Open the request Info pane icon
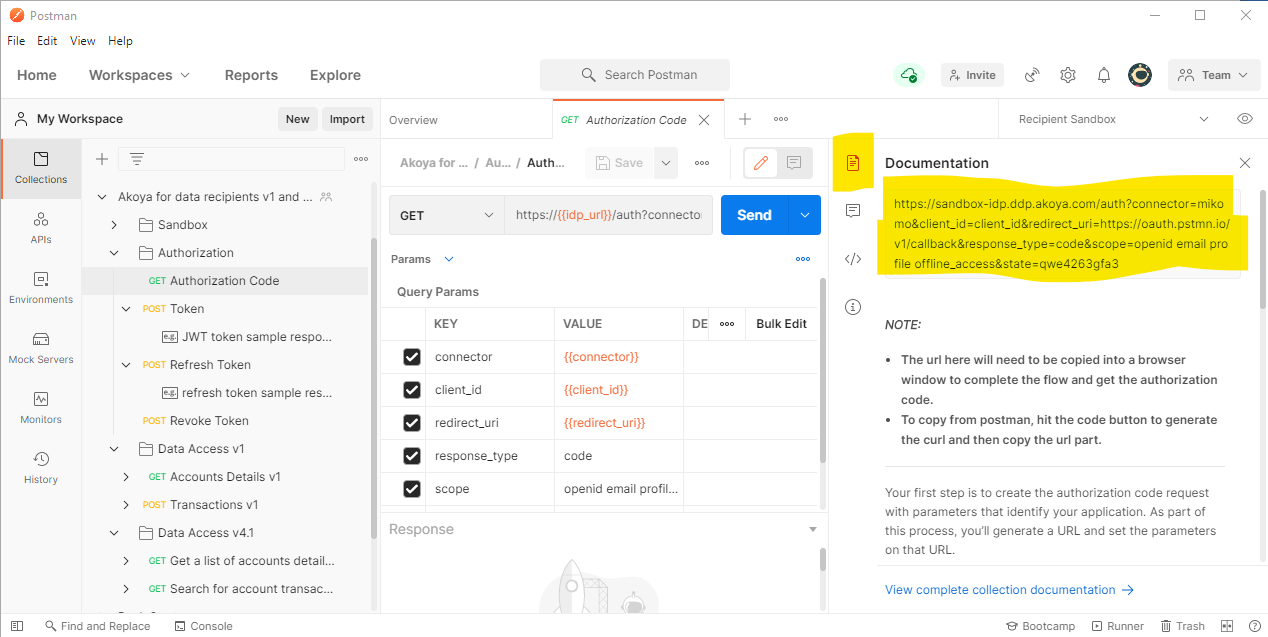Screen dimensions: 1268x637 pyautogui.click(x=853, y=307)
